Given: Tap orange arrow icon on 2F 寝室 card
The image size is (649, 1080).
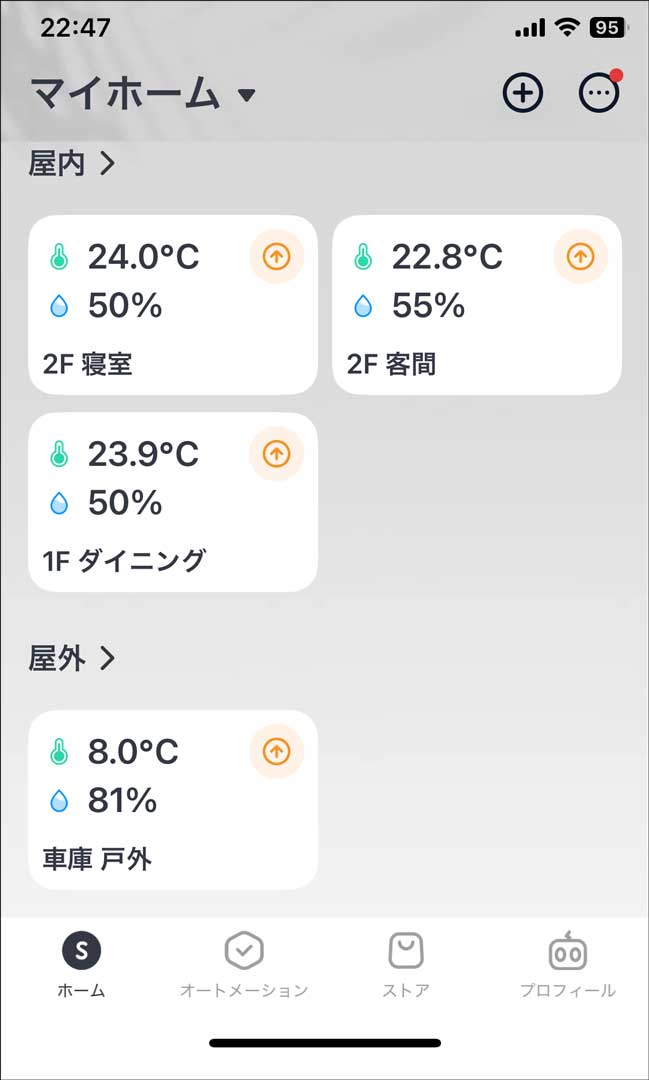Looking at the screenshot, I should (276, 257).
